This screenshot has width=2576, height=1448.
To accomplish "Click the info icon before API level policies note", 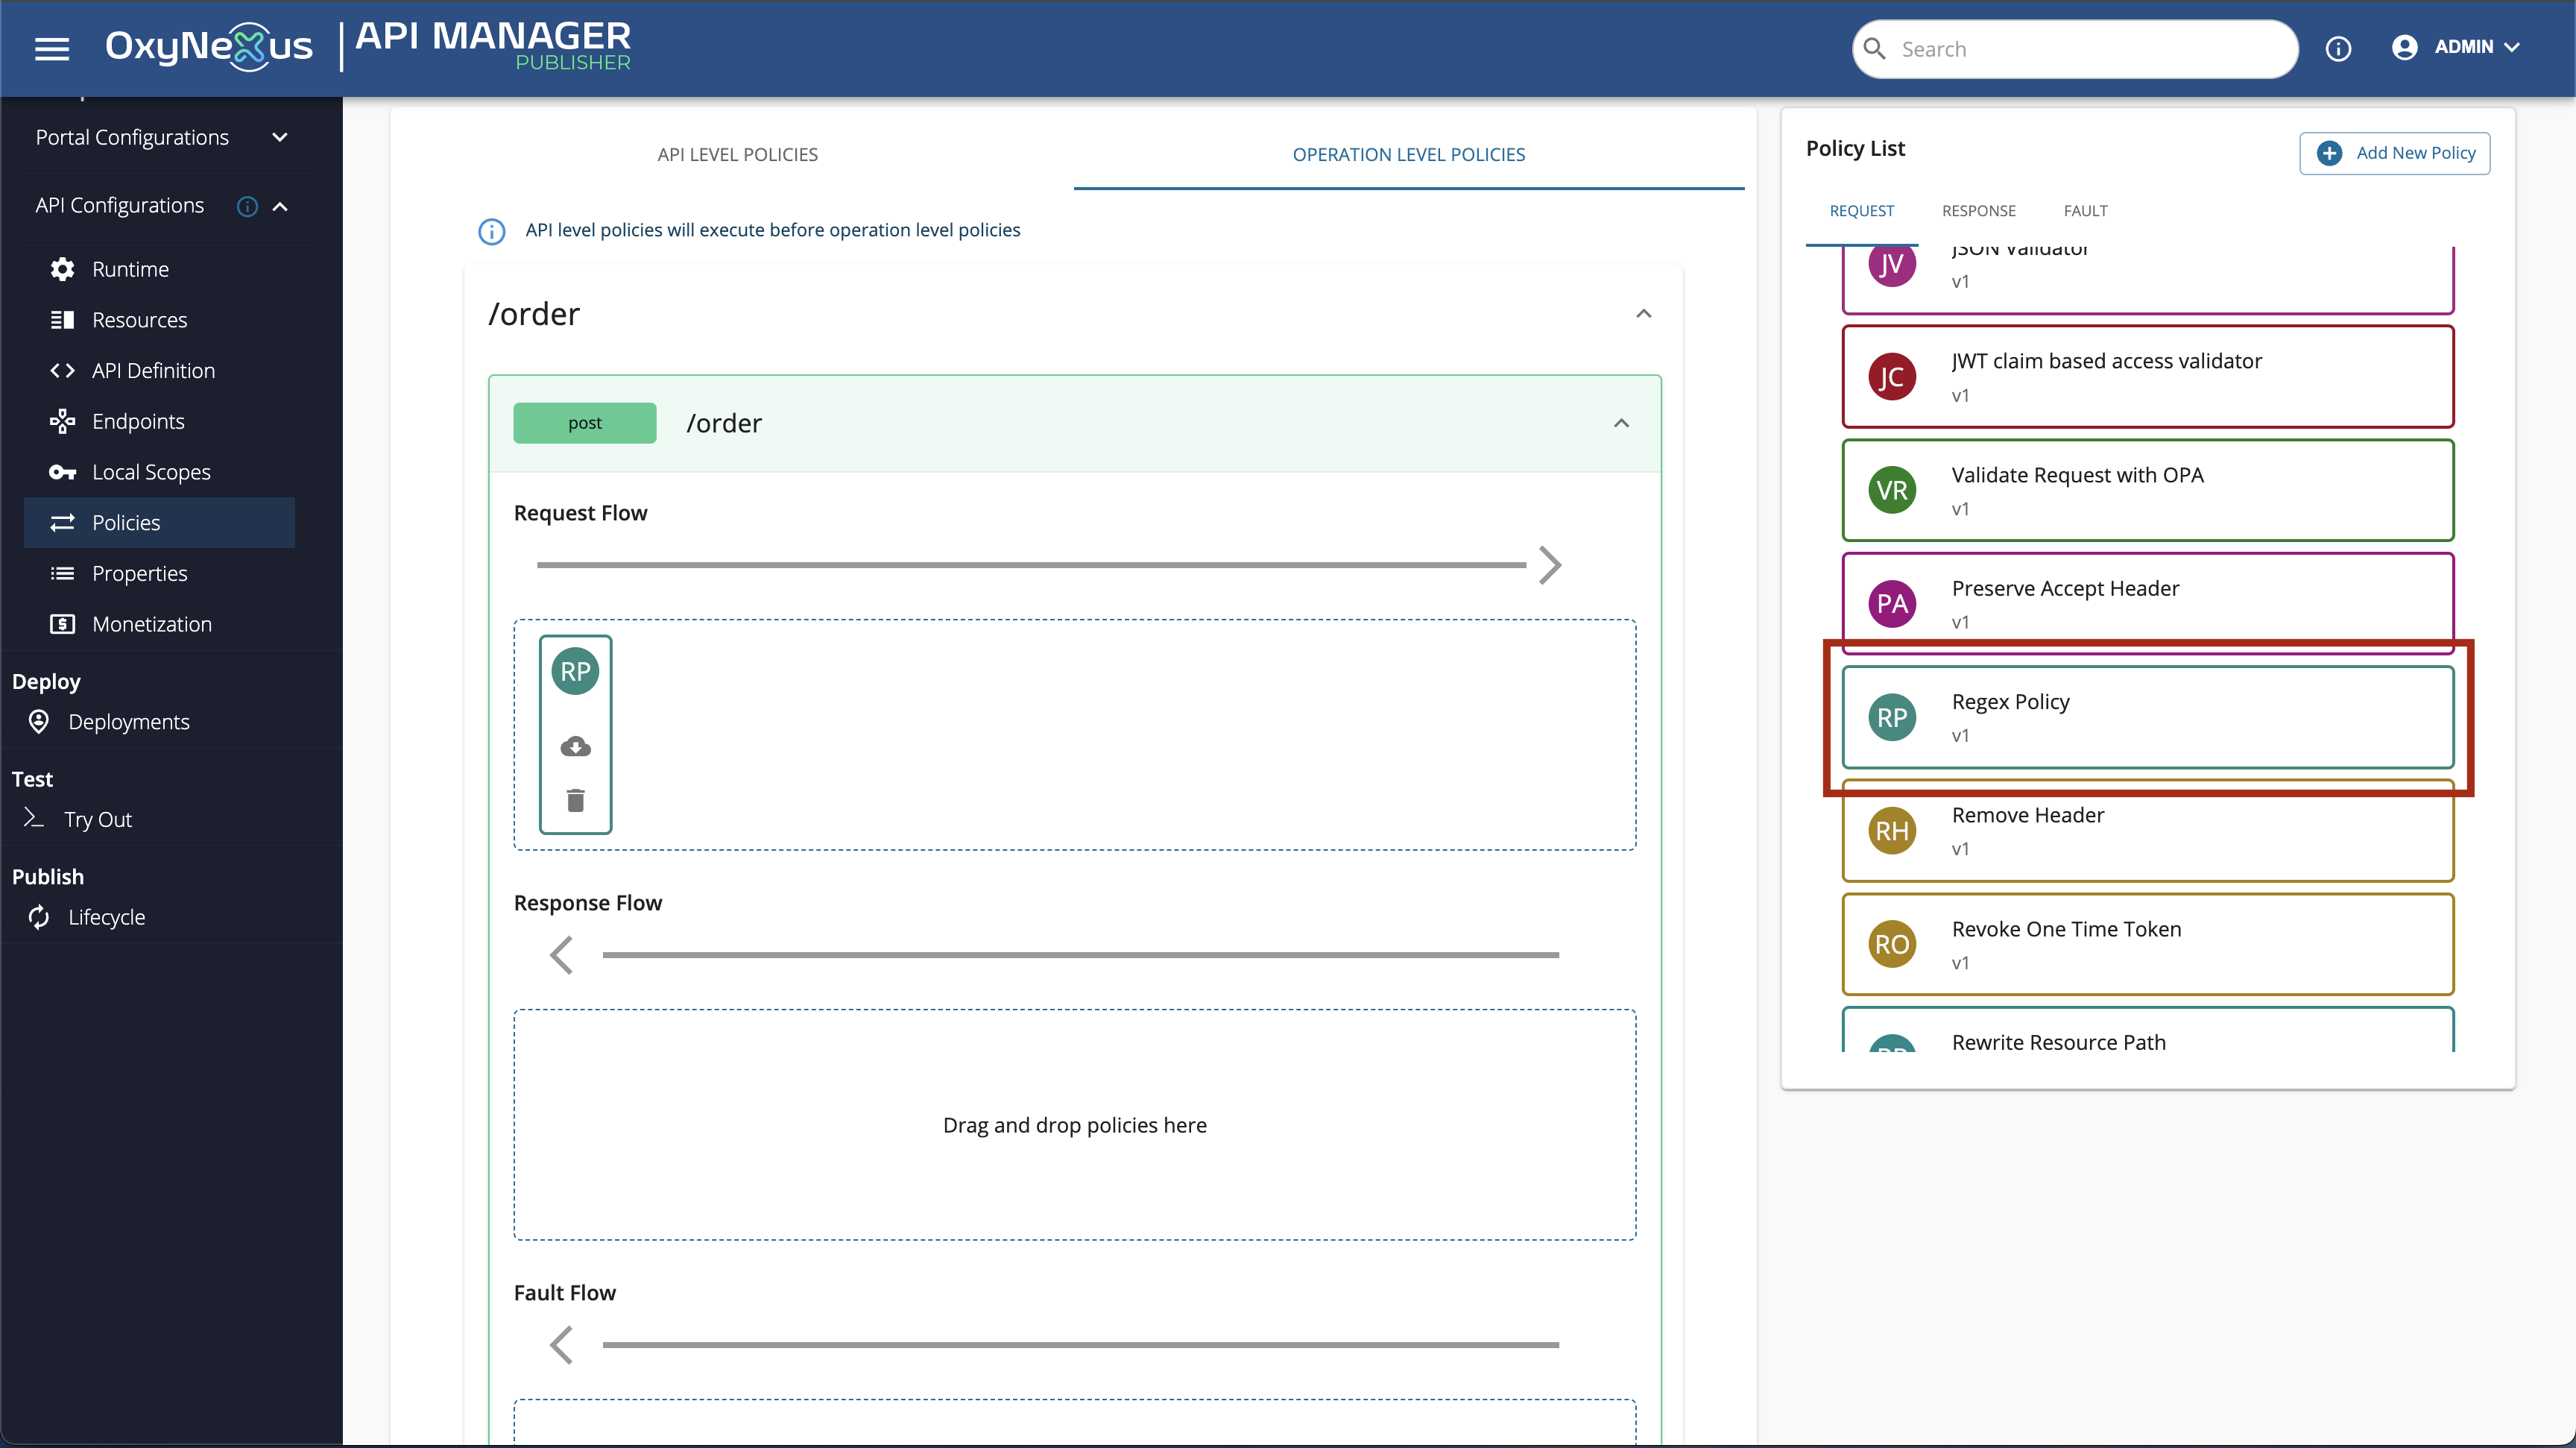I will 491,231.
